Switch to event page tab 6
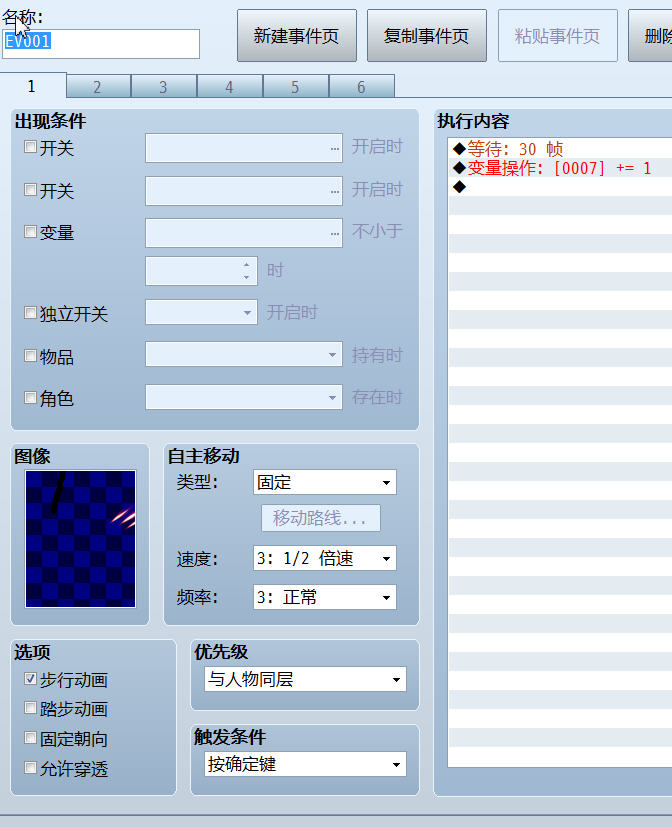The image size is (672, 827). (361, 87)
